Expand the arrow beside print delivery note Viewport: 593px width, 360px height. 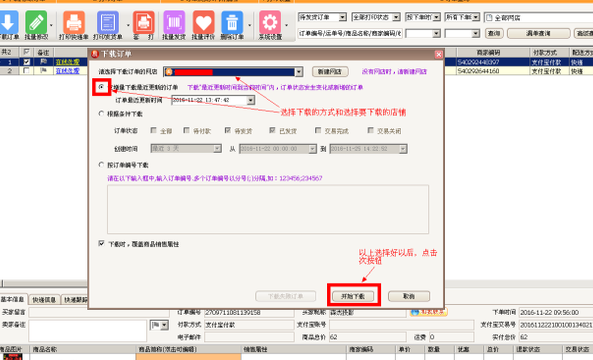coord(128,25)
